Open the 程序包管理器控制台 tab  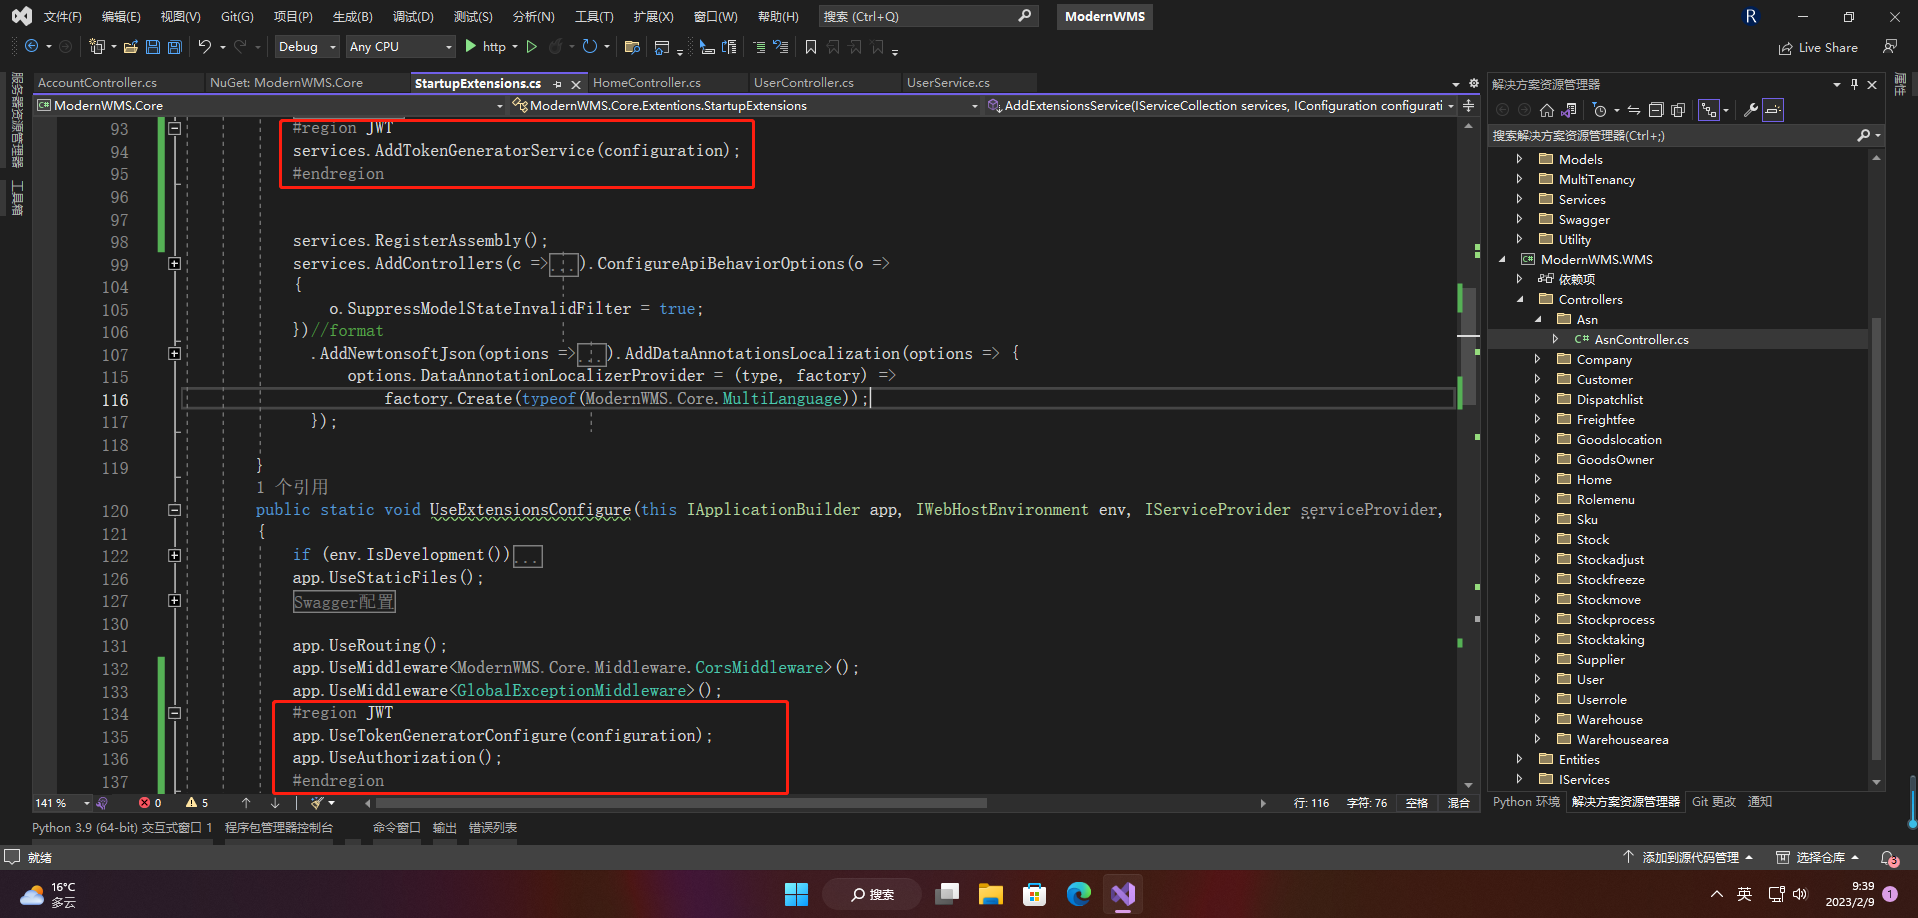point(279,828)
